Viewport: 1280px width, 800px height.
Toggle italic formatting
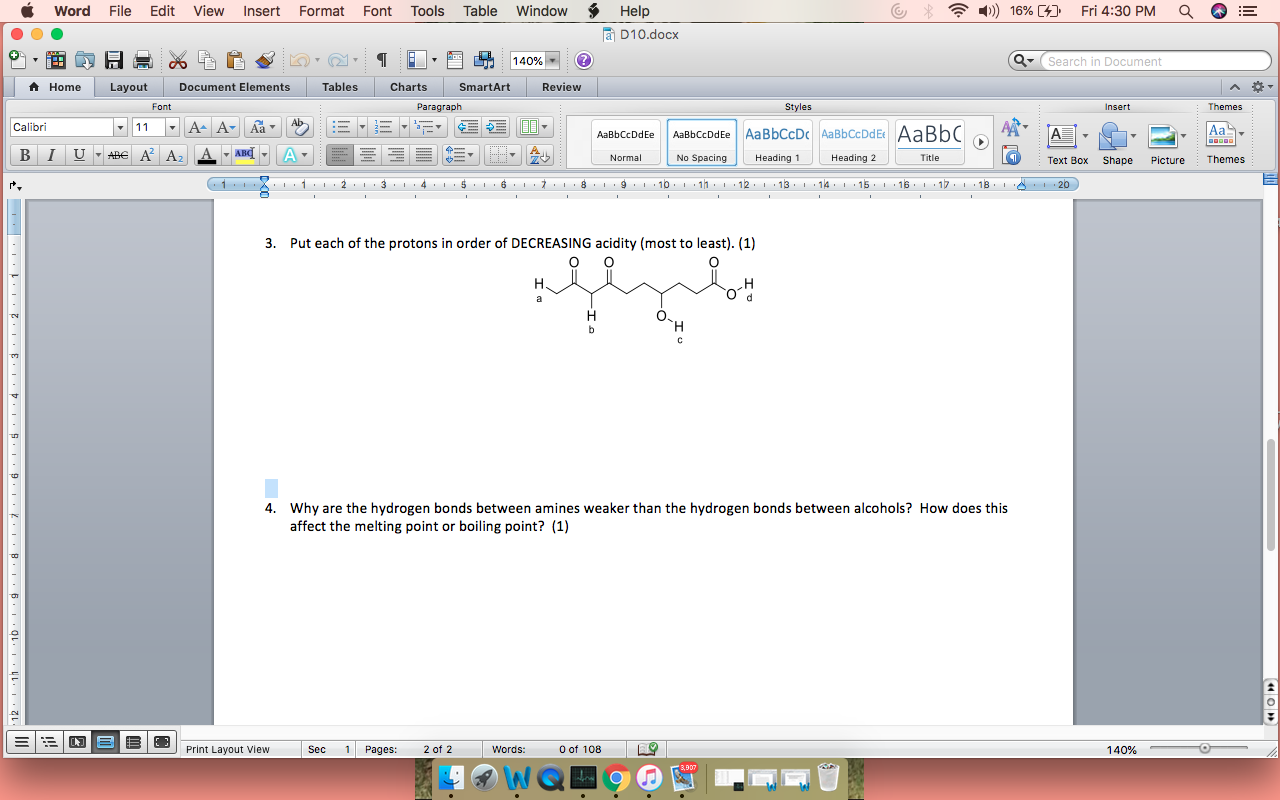point(50,155)
